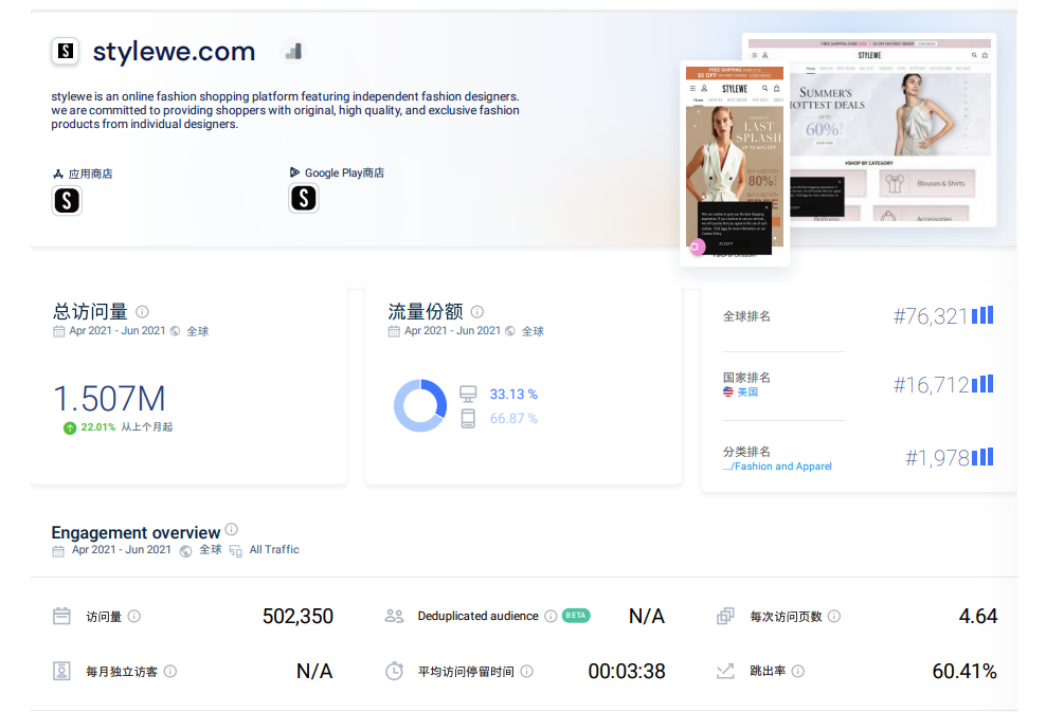The width and height of the screenshot is (1046, 713).
Task: Click the stylewe.com logo icon
Action: point(66,51)
